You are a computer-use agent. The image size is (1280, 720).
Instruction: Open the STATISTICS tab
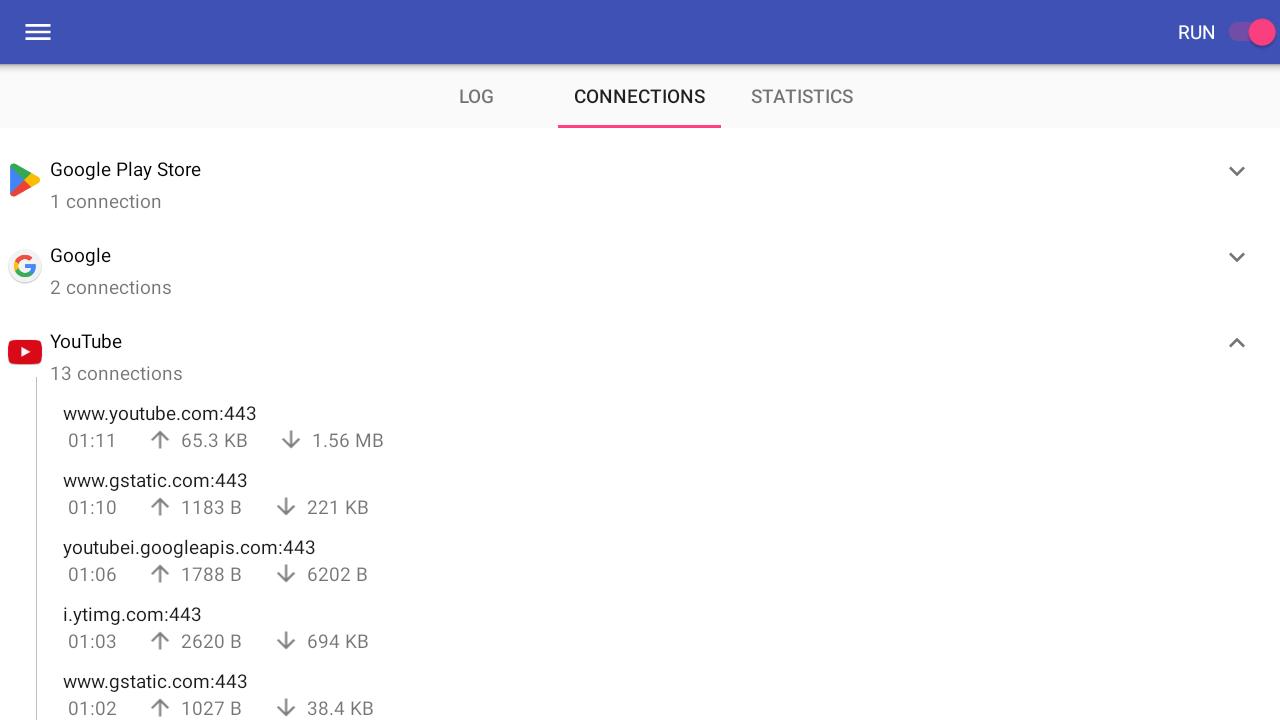[802, 97]
